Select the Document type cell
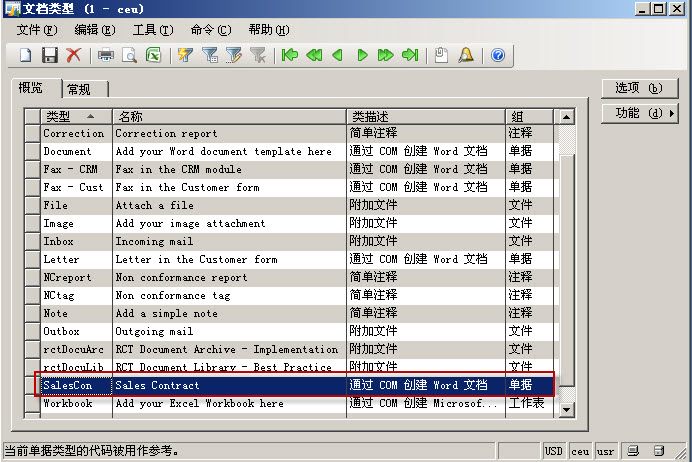692x462 pixels. 76,151
